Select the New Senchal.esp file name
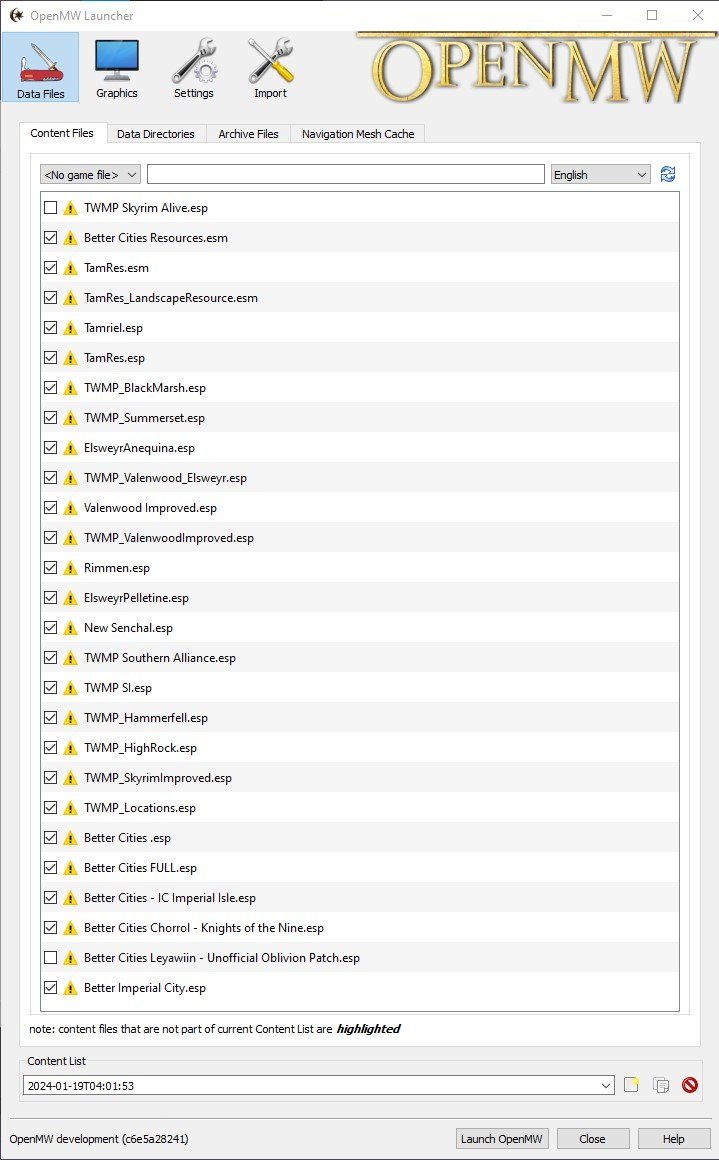 pos(128,628)
